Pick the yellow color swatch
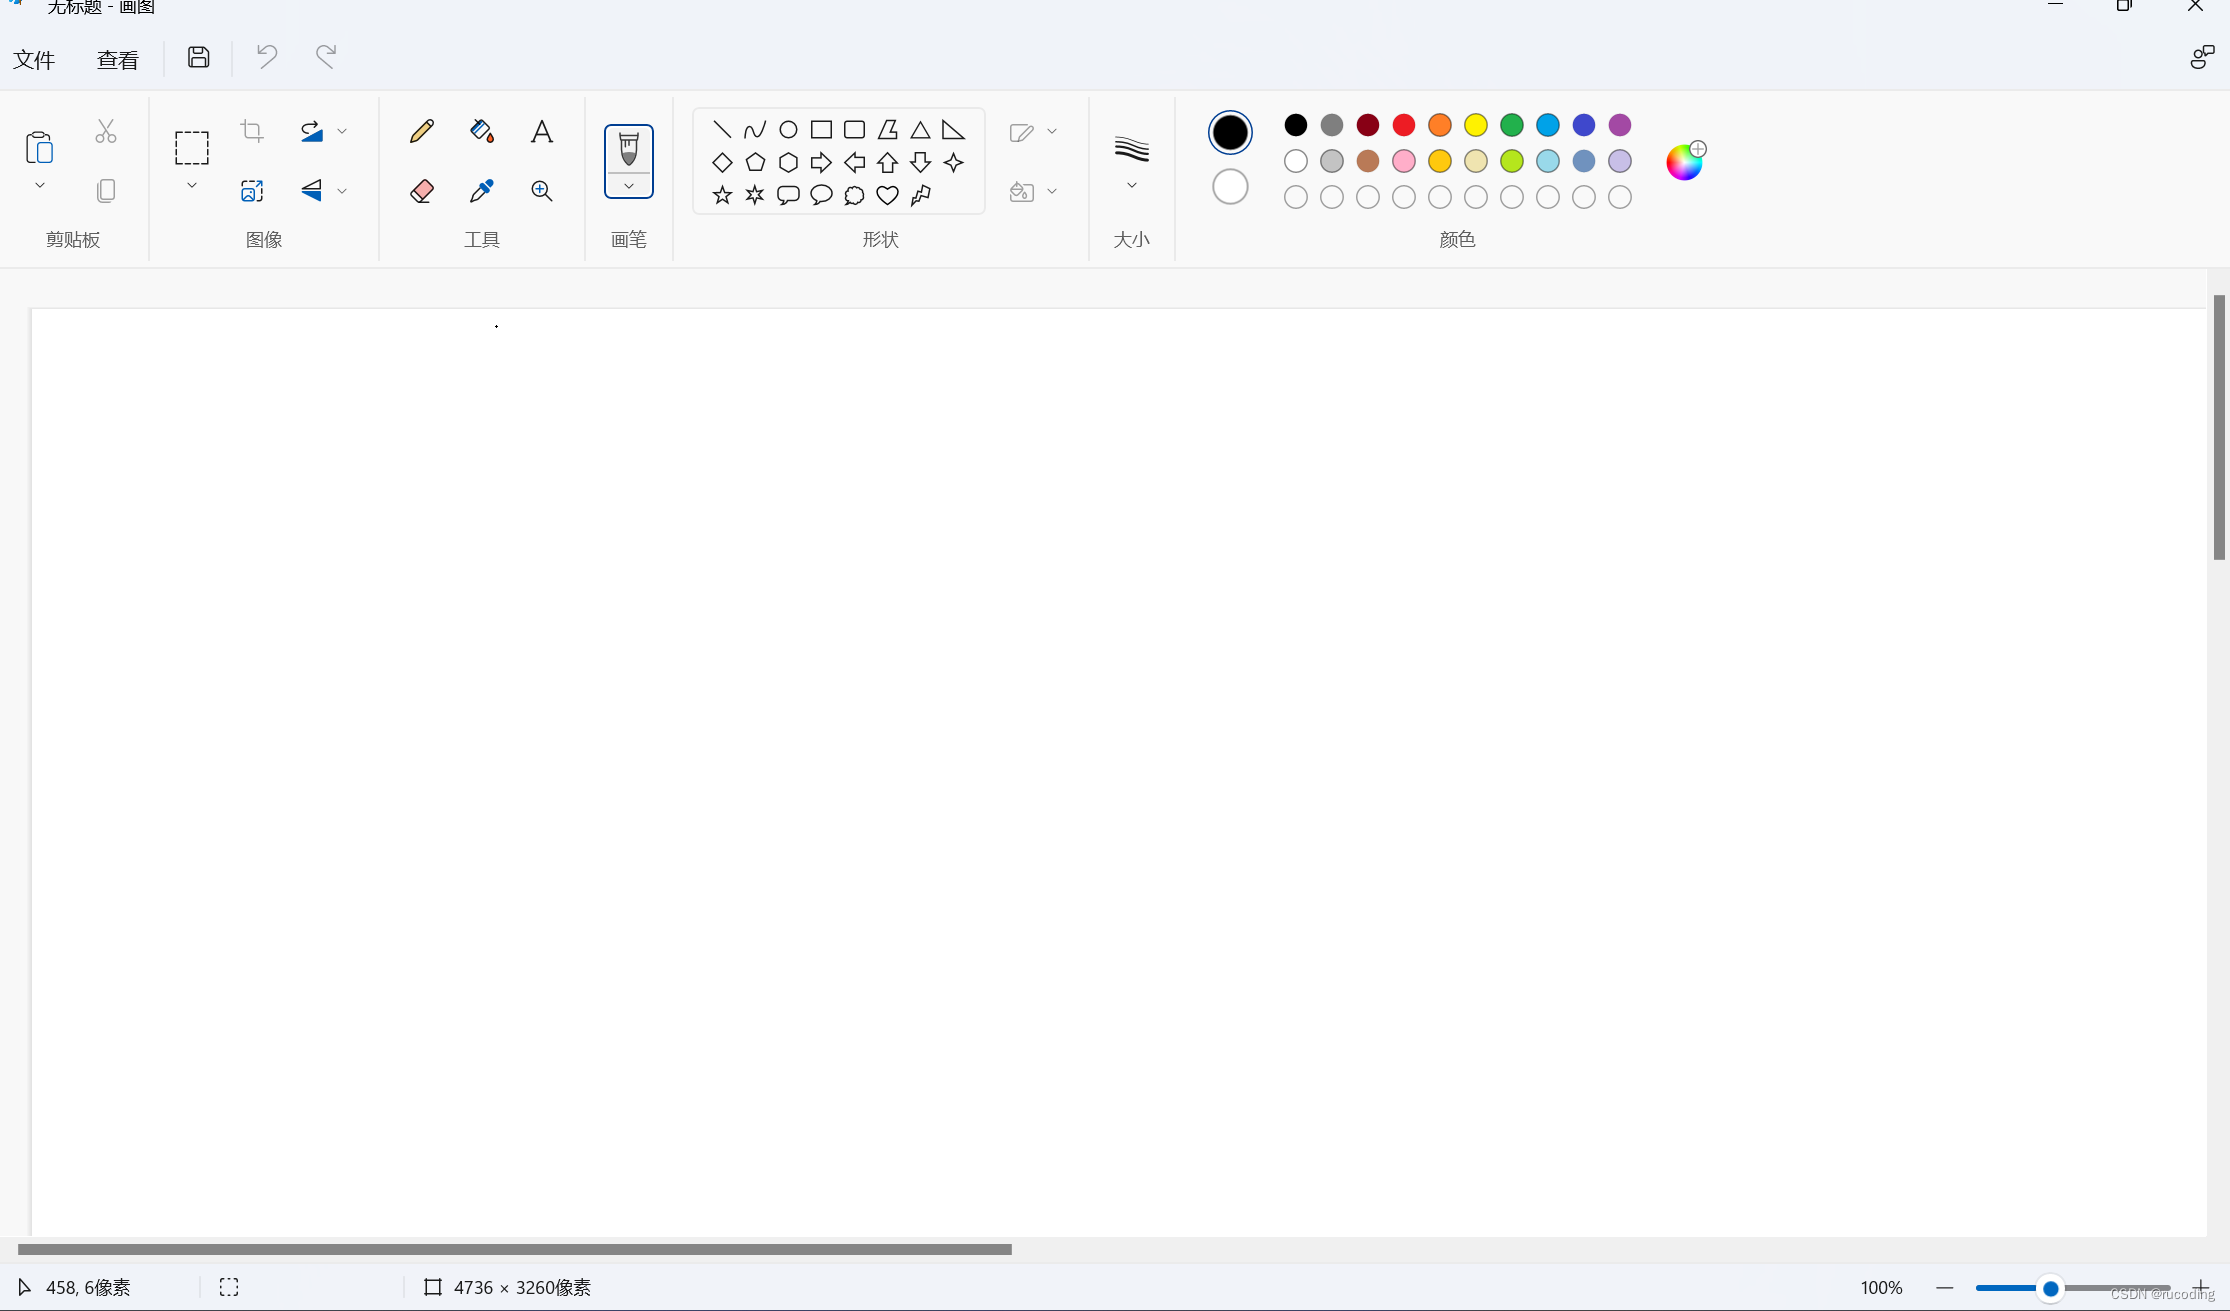Viewport: 2230px width, 1311px height. coord(1476,125)
